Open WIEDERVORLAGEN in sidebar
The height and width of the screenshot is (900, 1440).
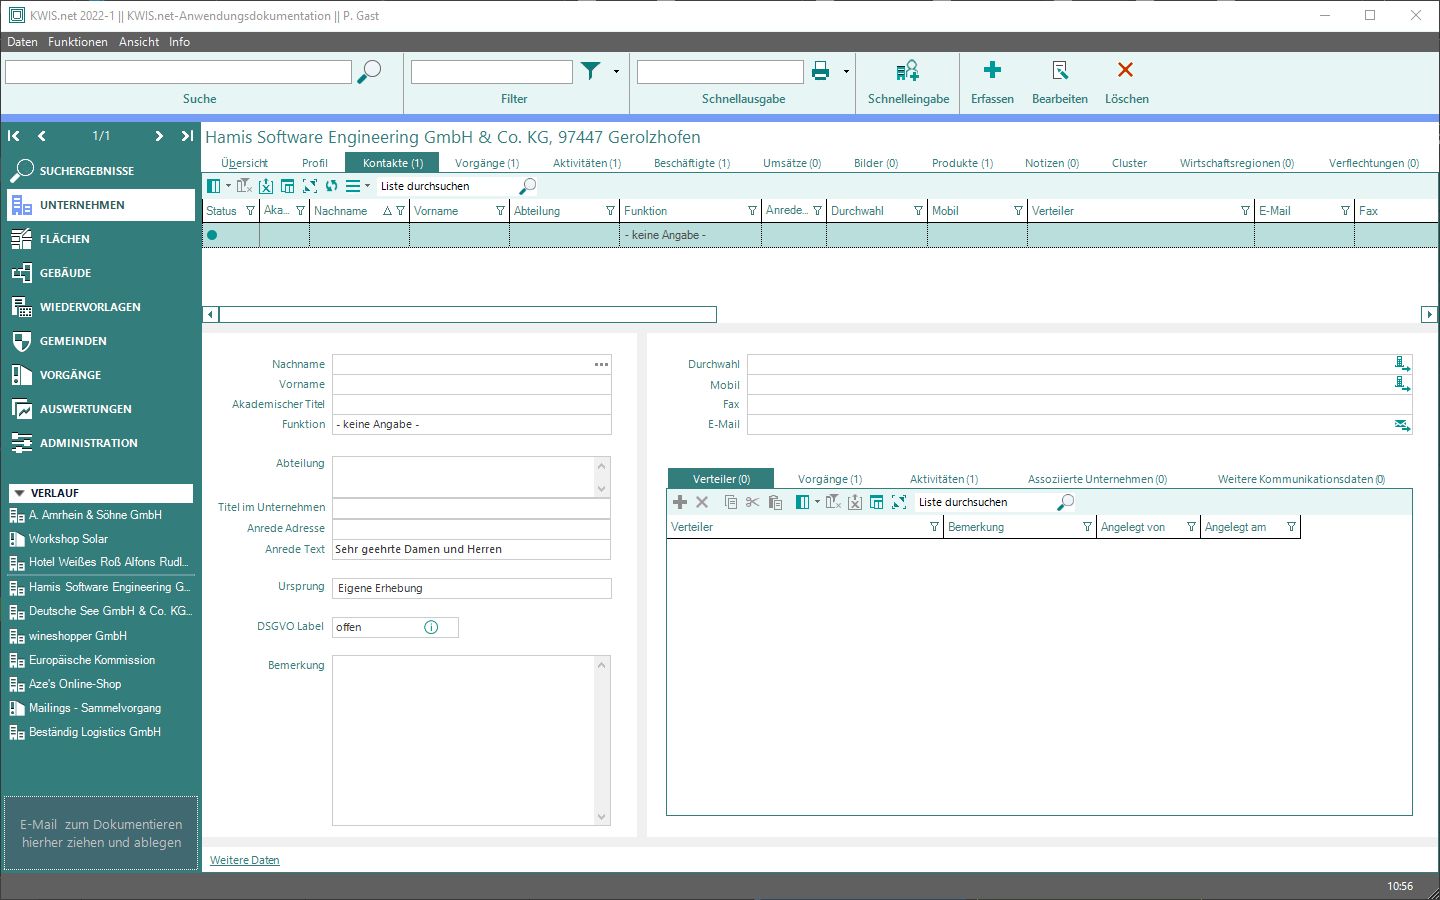coord(99,307)
